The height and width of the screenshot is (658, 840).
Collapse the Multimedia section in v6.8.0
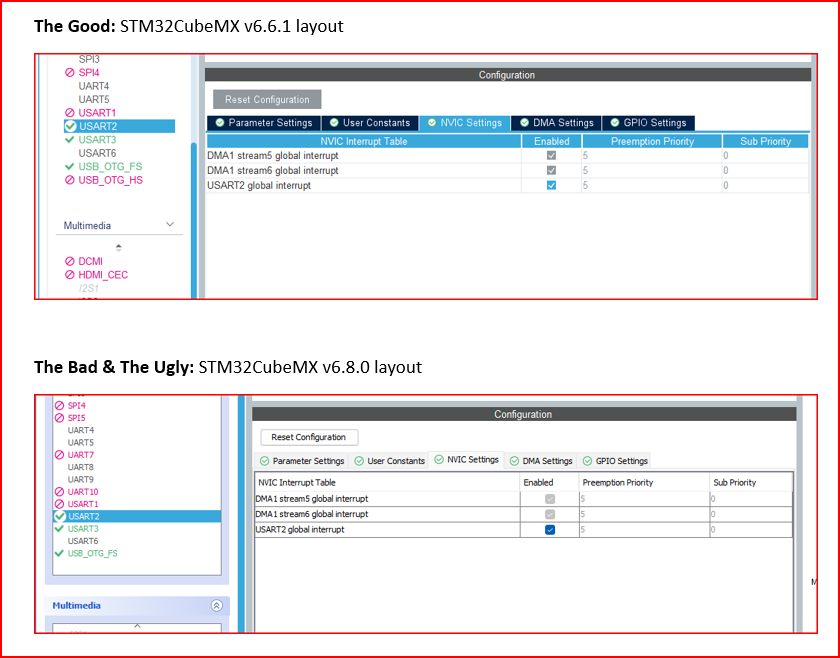click(x=216, y=605)
